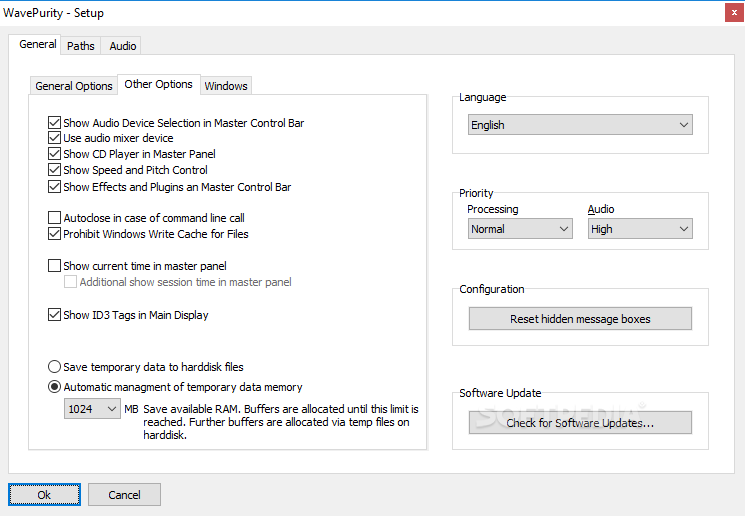Select Save temporary data to harddisk files
The width and height of the screenshot is (745, 516).
pyautogui.click(x=55, y=367)
